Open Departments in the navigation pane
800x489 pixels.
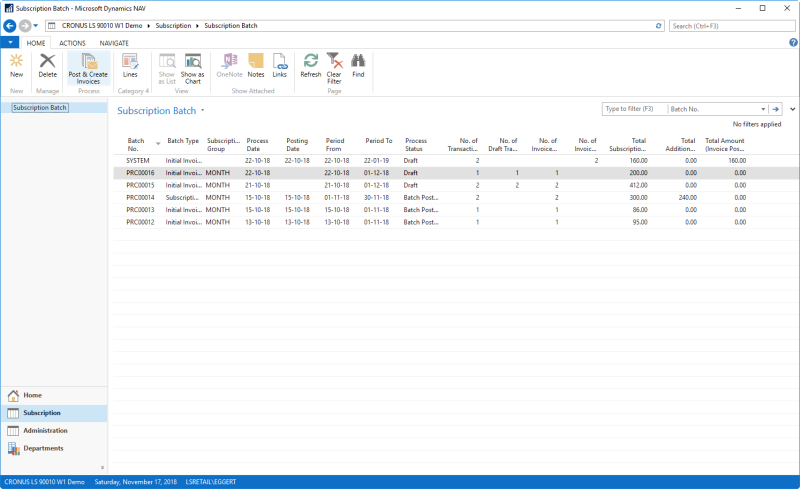[43, 448]
